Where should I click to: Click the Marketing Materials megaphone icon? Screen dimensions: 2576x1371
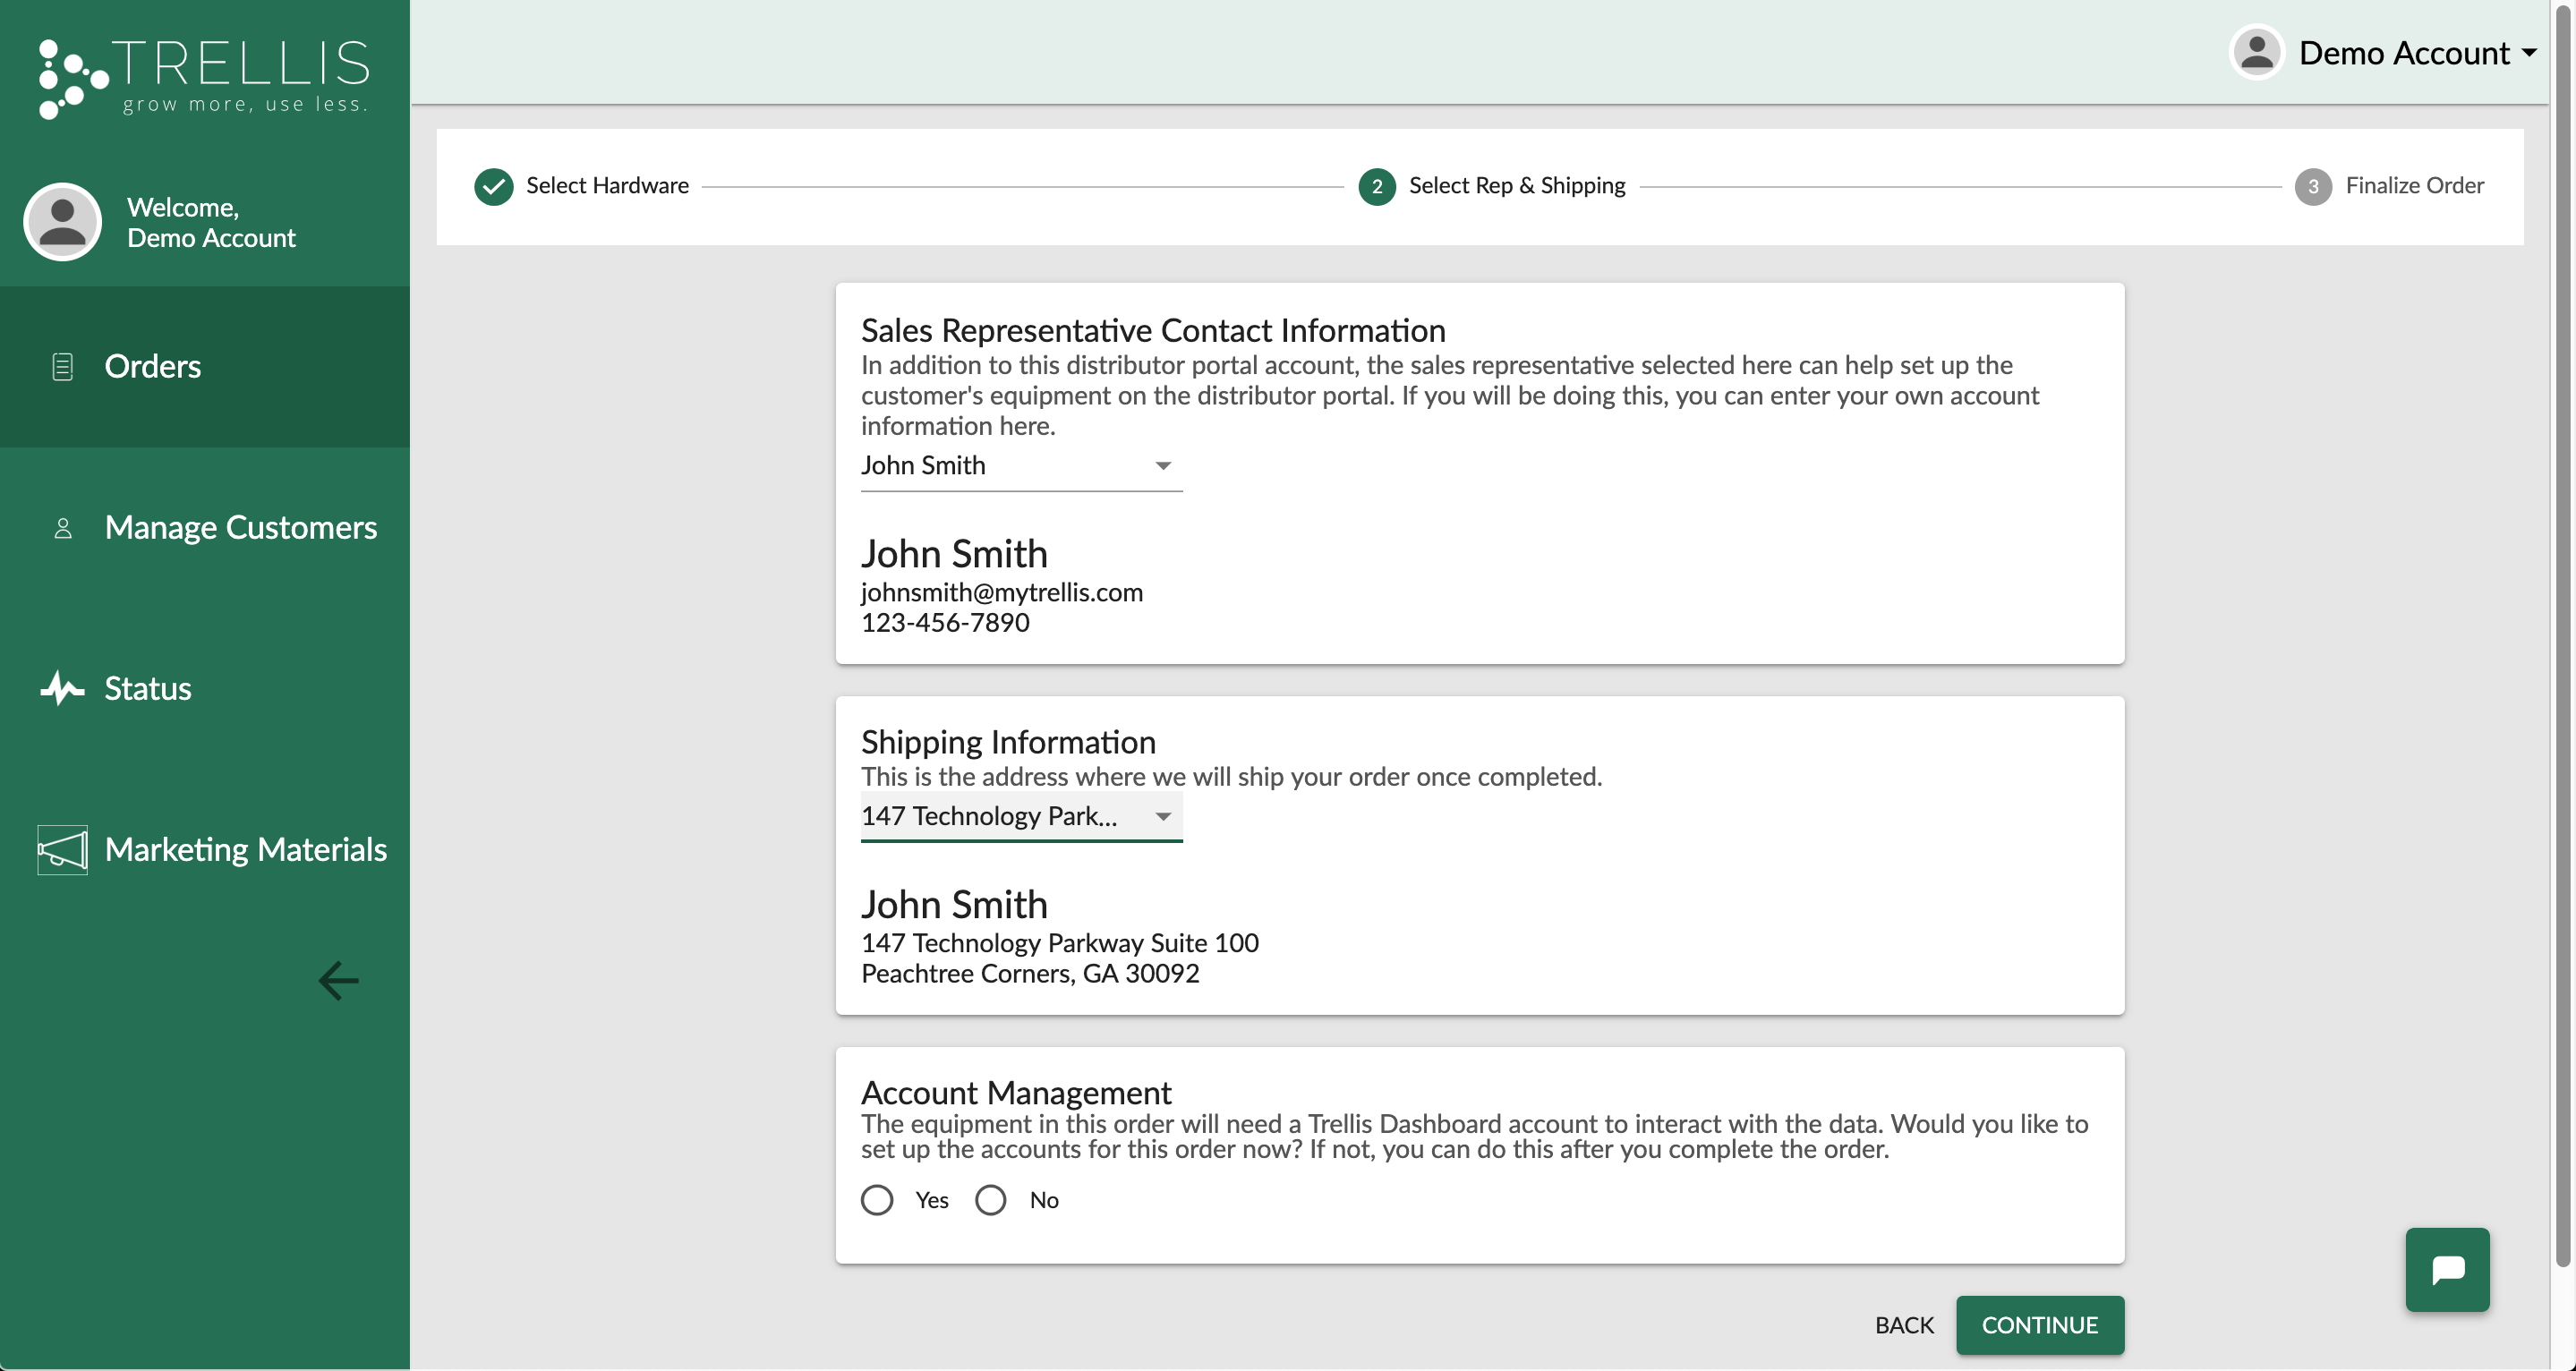point(62,849)
